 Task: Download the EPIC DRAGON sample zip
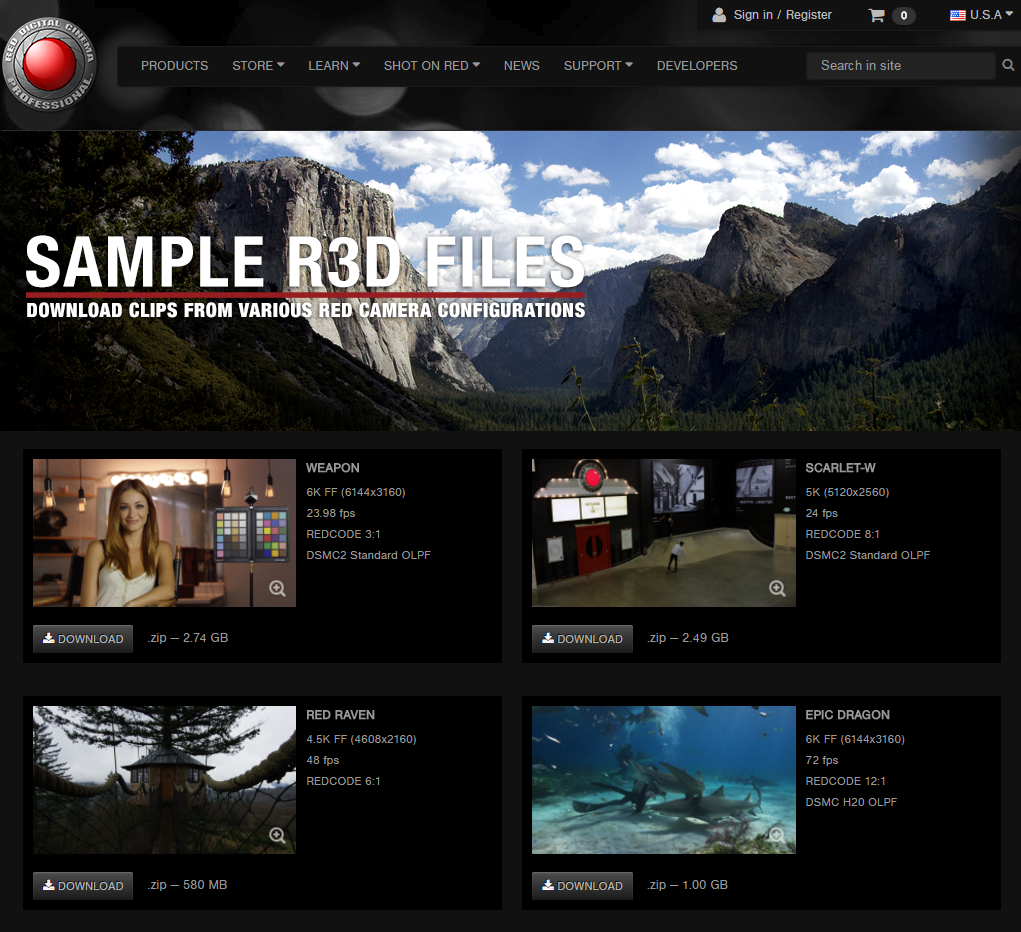point(582,886)
